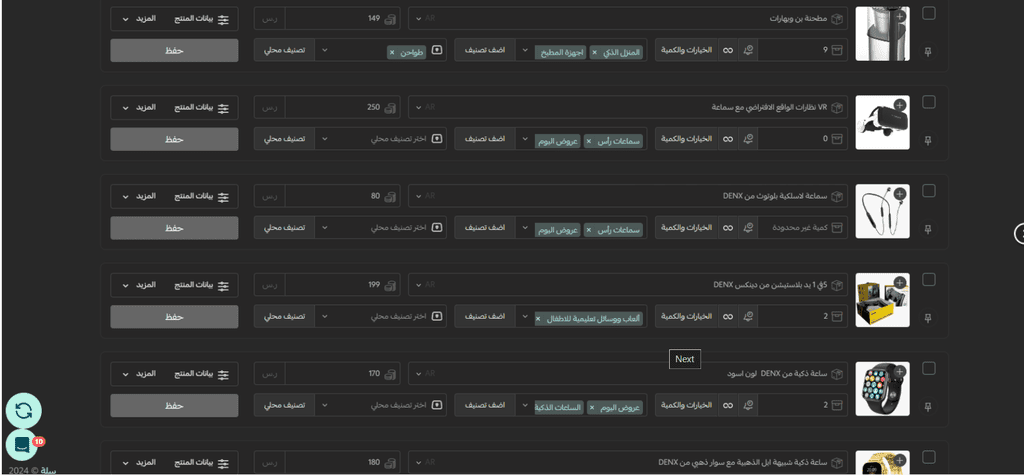1024x475 pixels.
Task: Remove the طواحن local category tag
Action: click(392, 52)
